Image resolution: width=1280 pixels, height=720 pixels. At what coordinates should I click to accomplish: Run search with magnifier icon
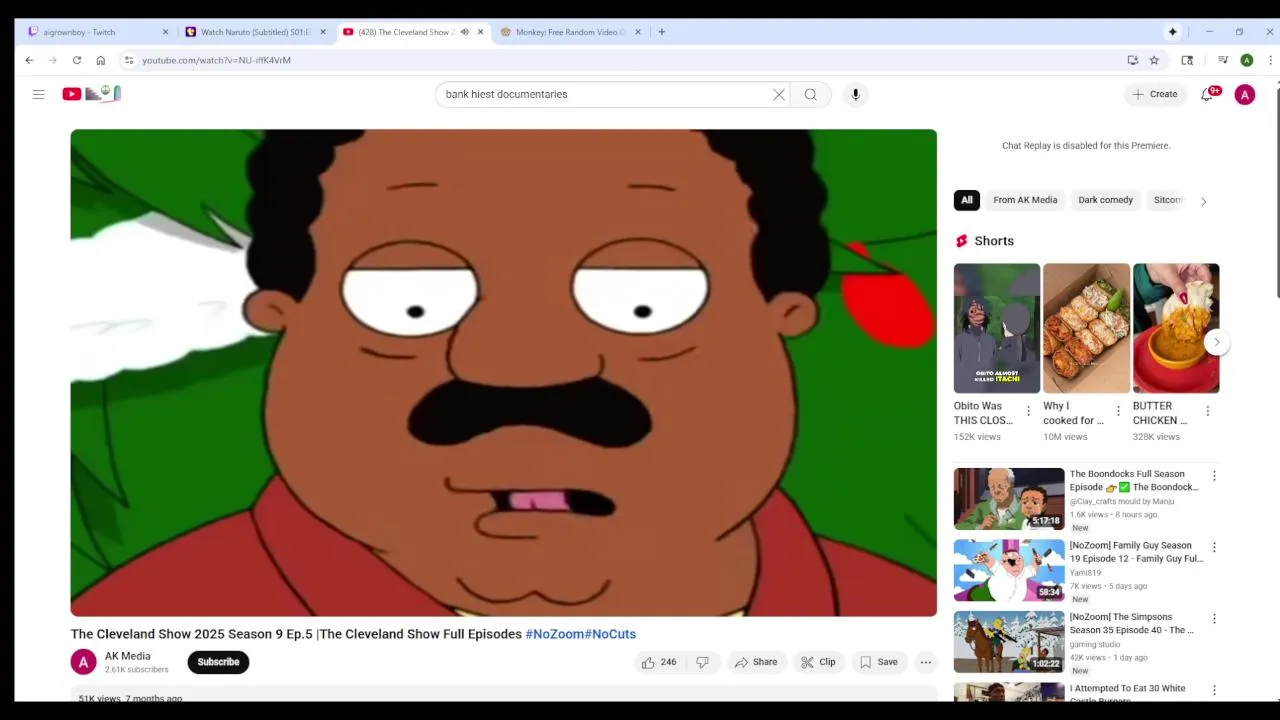tap(811, 94)
